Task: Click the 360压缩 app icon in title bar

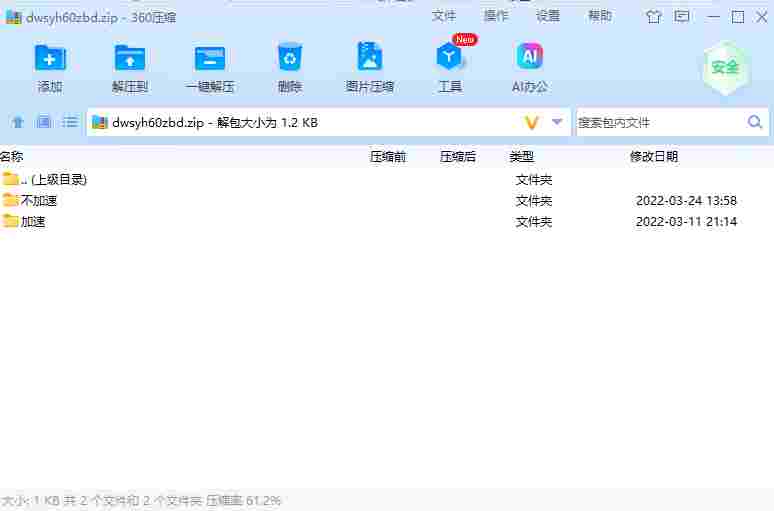Action: click(x=13, y=18)
